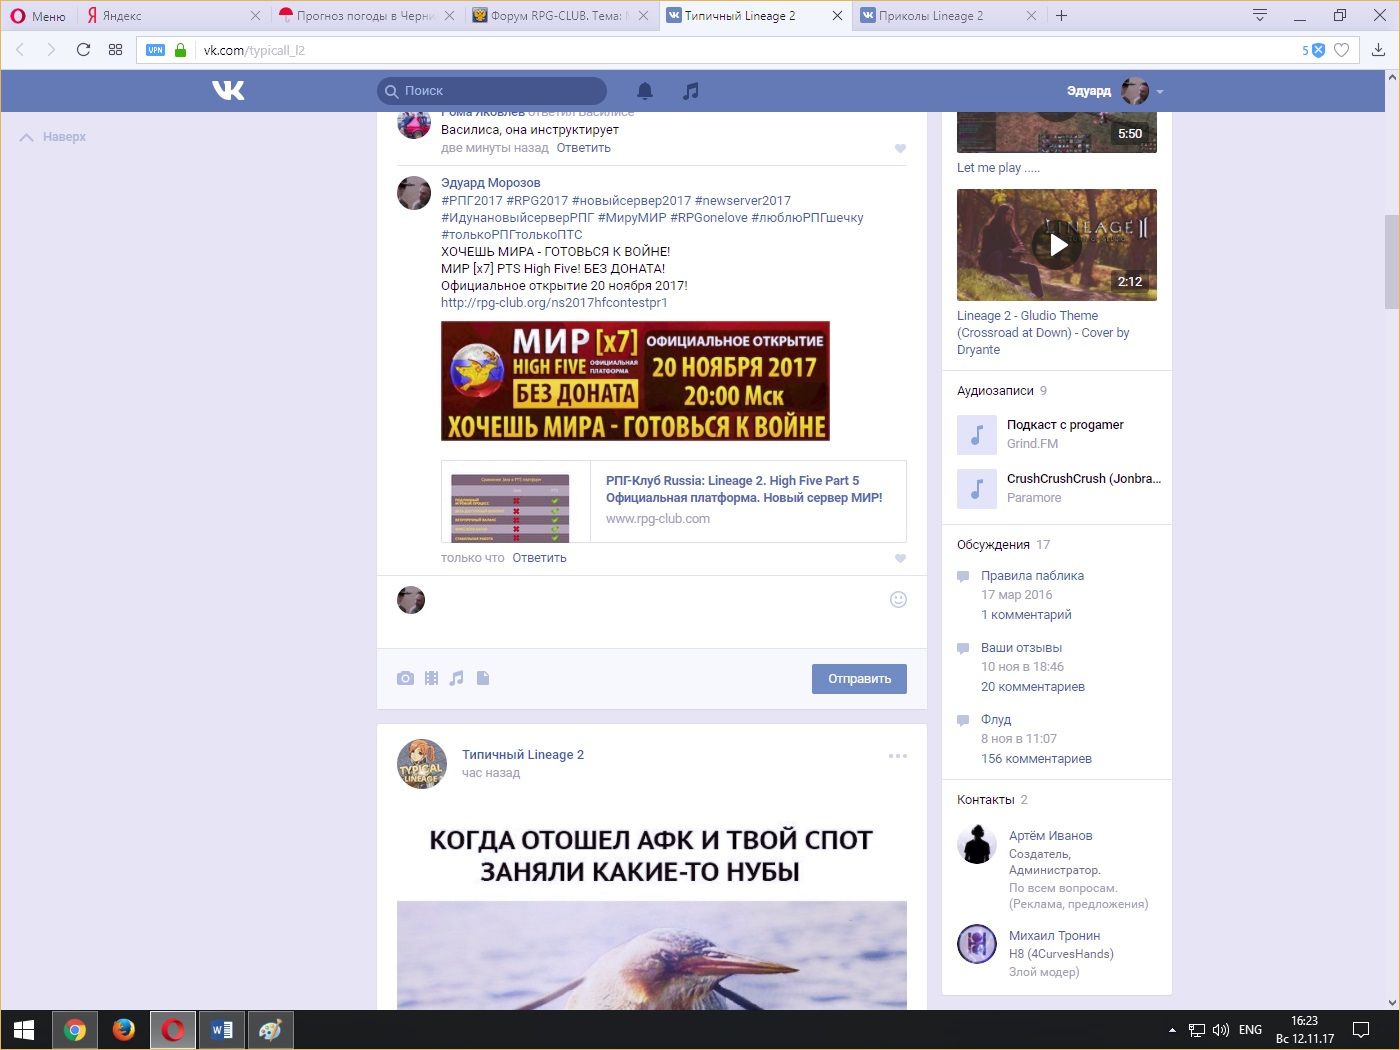Attach audio using music note icon

(x=457, y=678)
